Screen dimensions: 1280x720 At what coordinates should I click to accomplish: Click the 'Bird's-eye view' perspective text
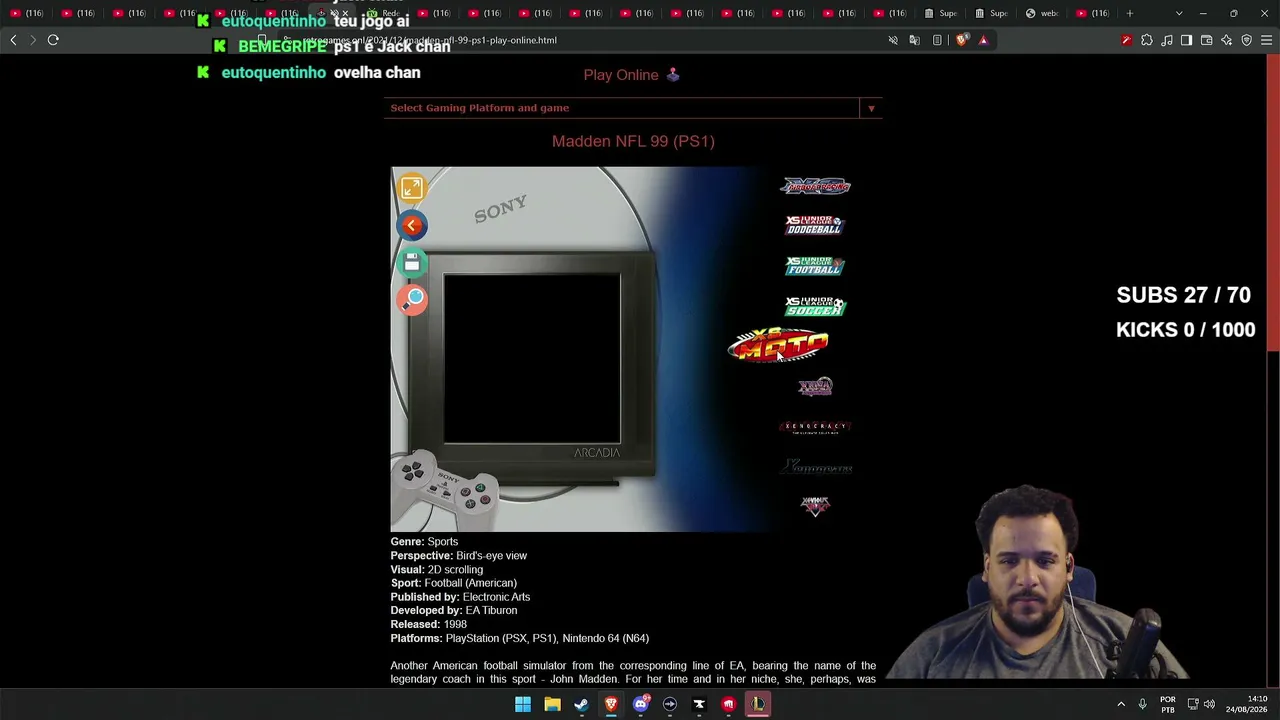coord(491,556)
